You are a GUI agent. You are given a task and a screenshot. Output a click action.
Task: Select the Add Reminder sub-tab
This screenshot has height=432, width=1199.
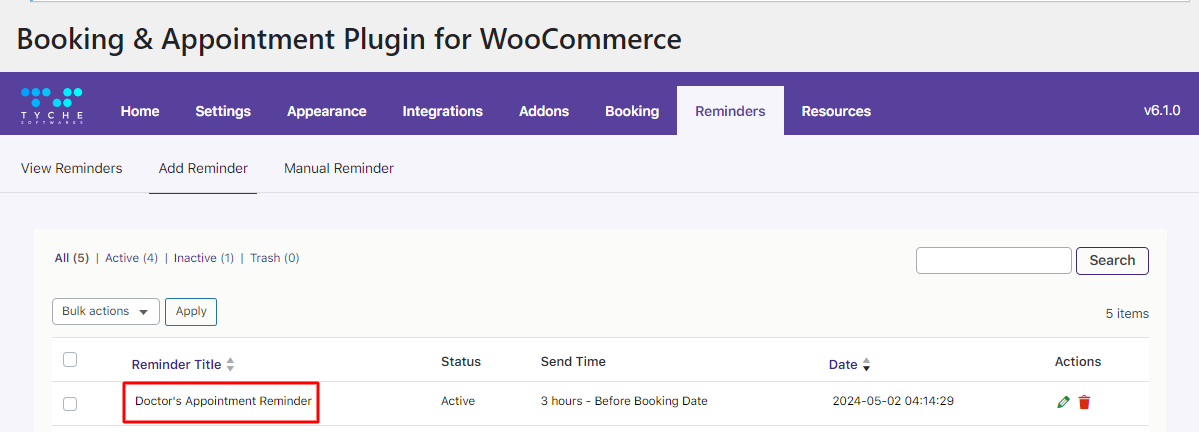[x=203, y=168]
